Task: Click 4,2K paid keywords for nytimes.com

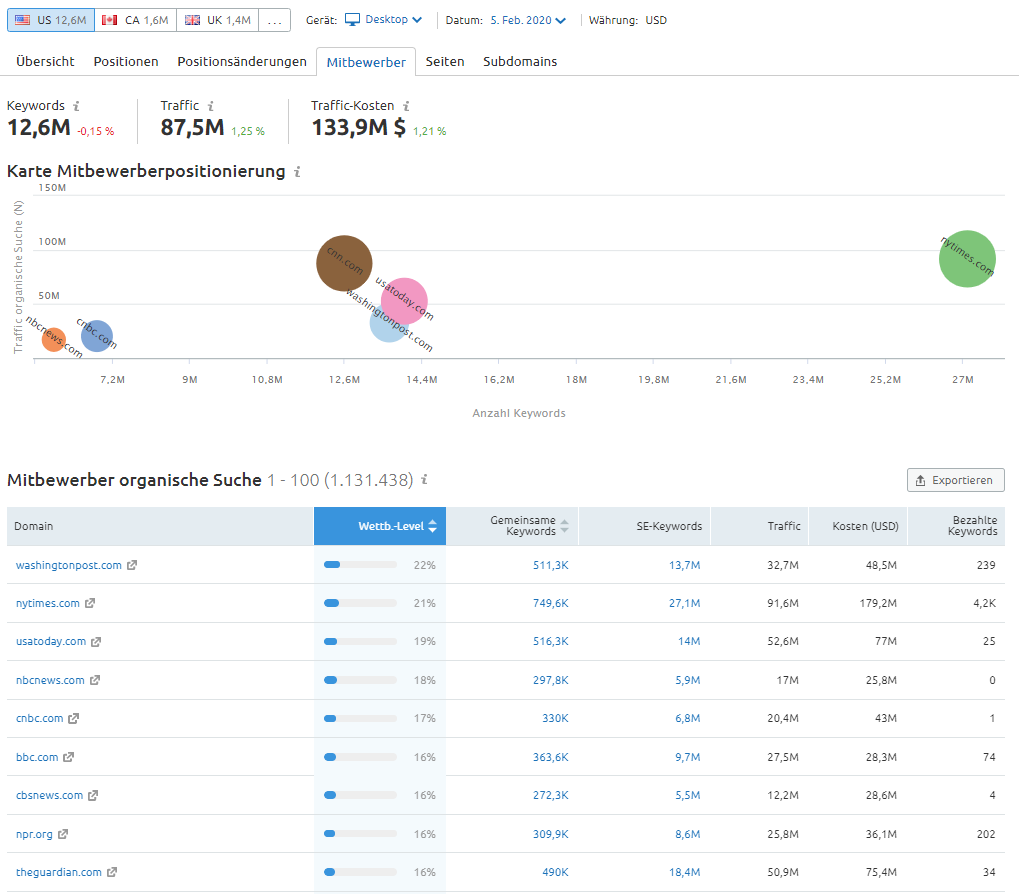Action: tap(984, 603)
